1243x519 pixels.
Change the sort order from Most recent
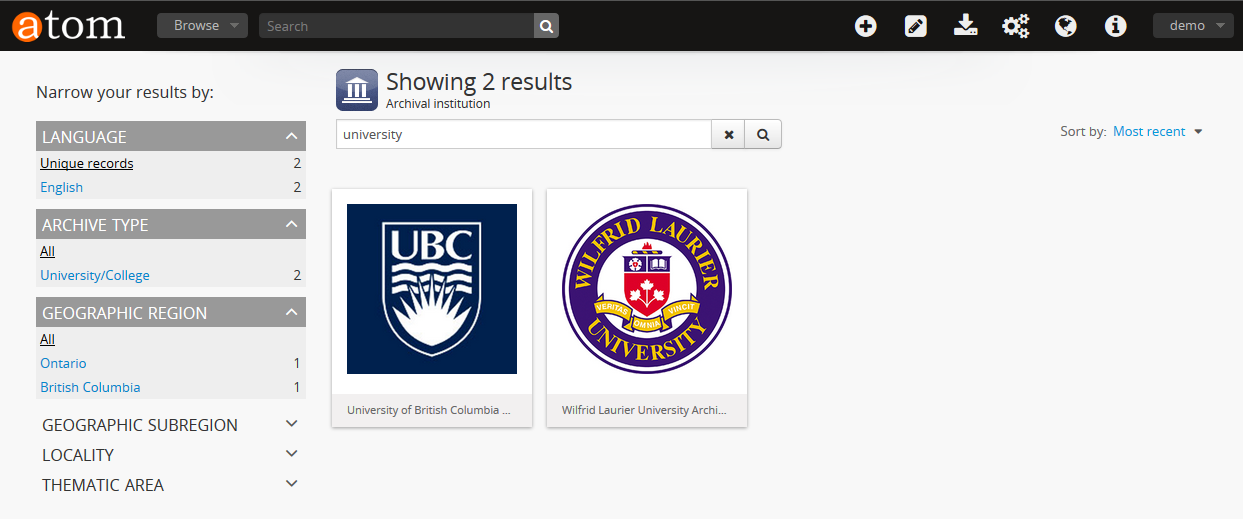(x=1157, y=132)
